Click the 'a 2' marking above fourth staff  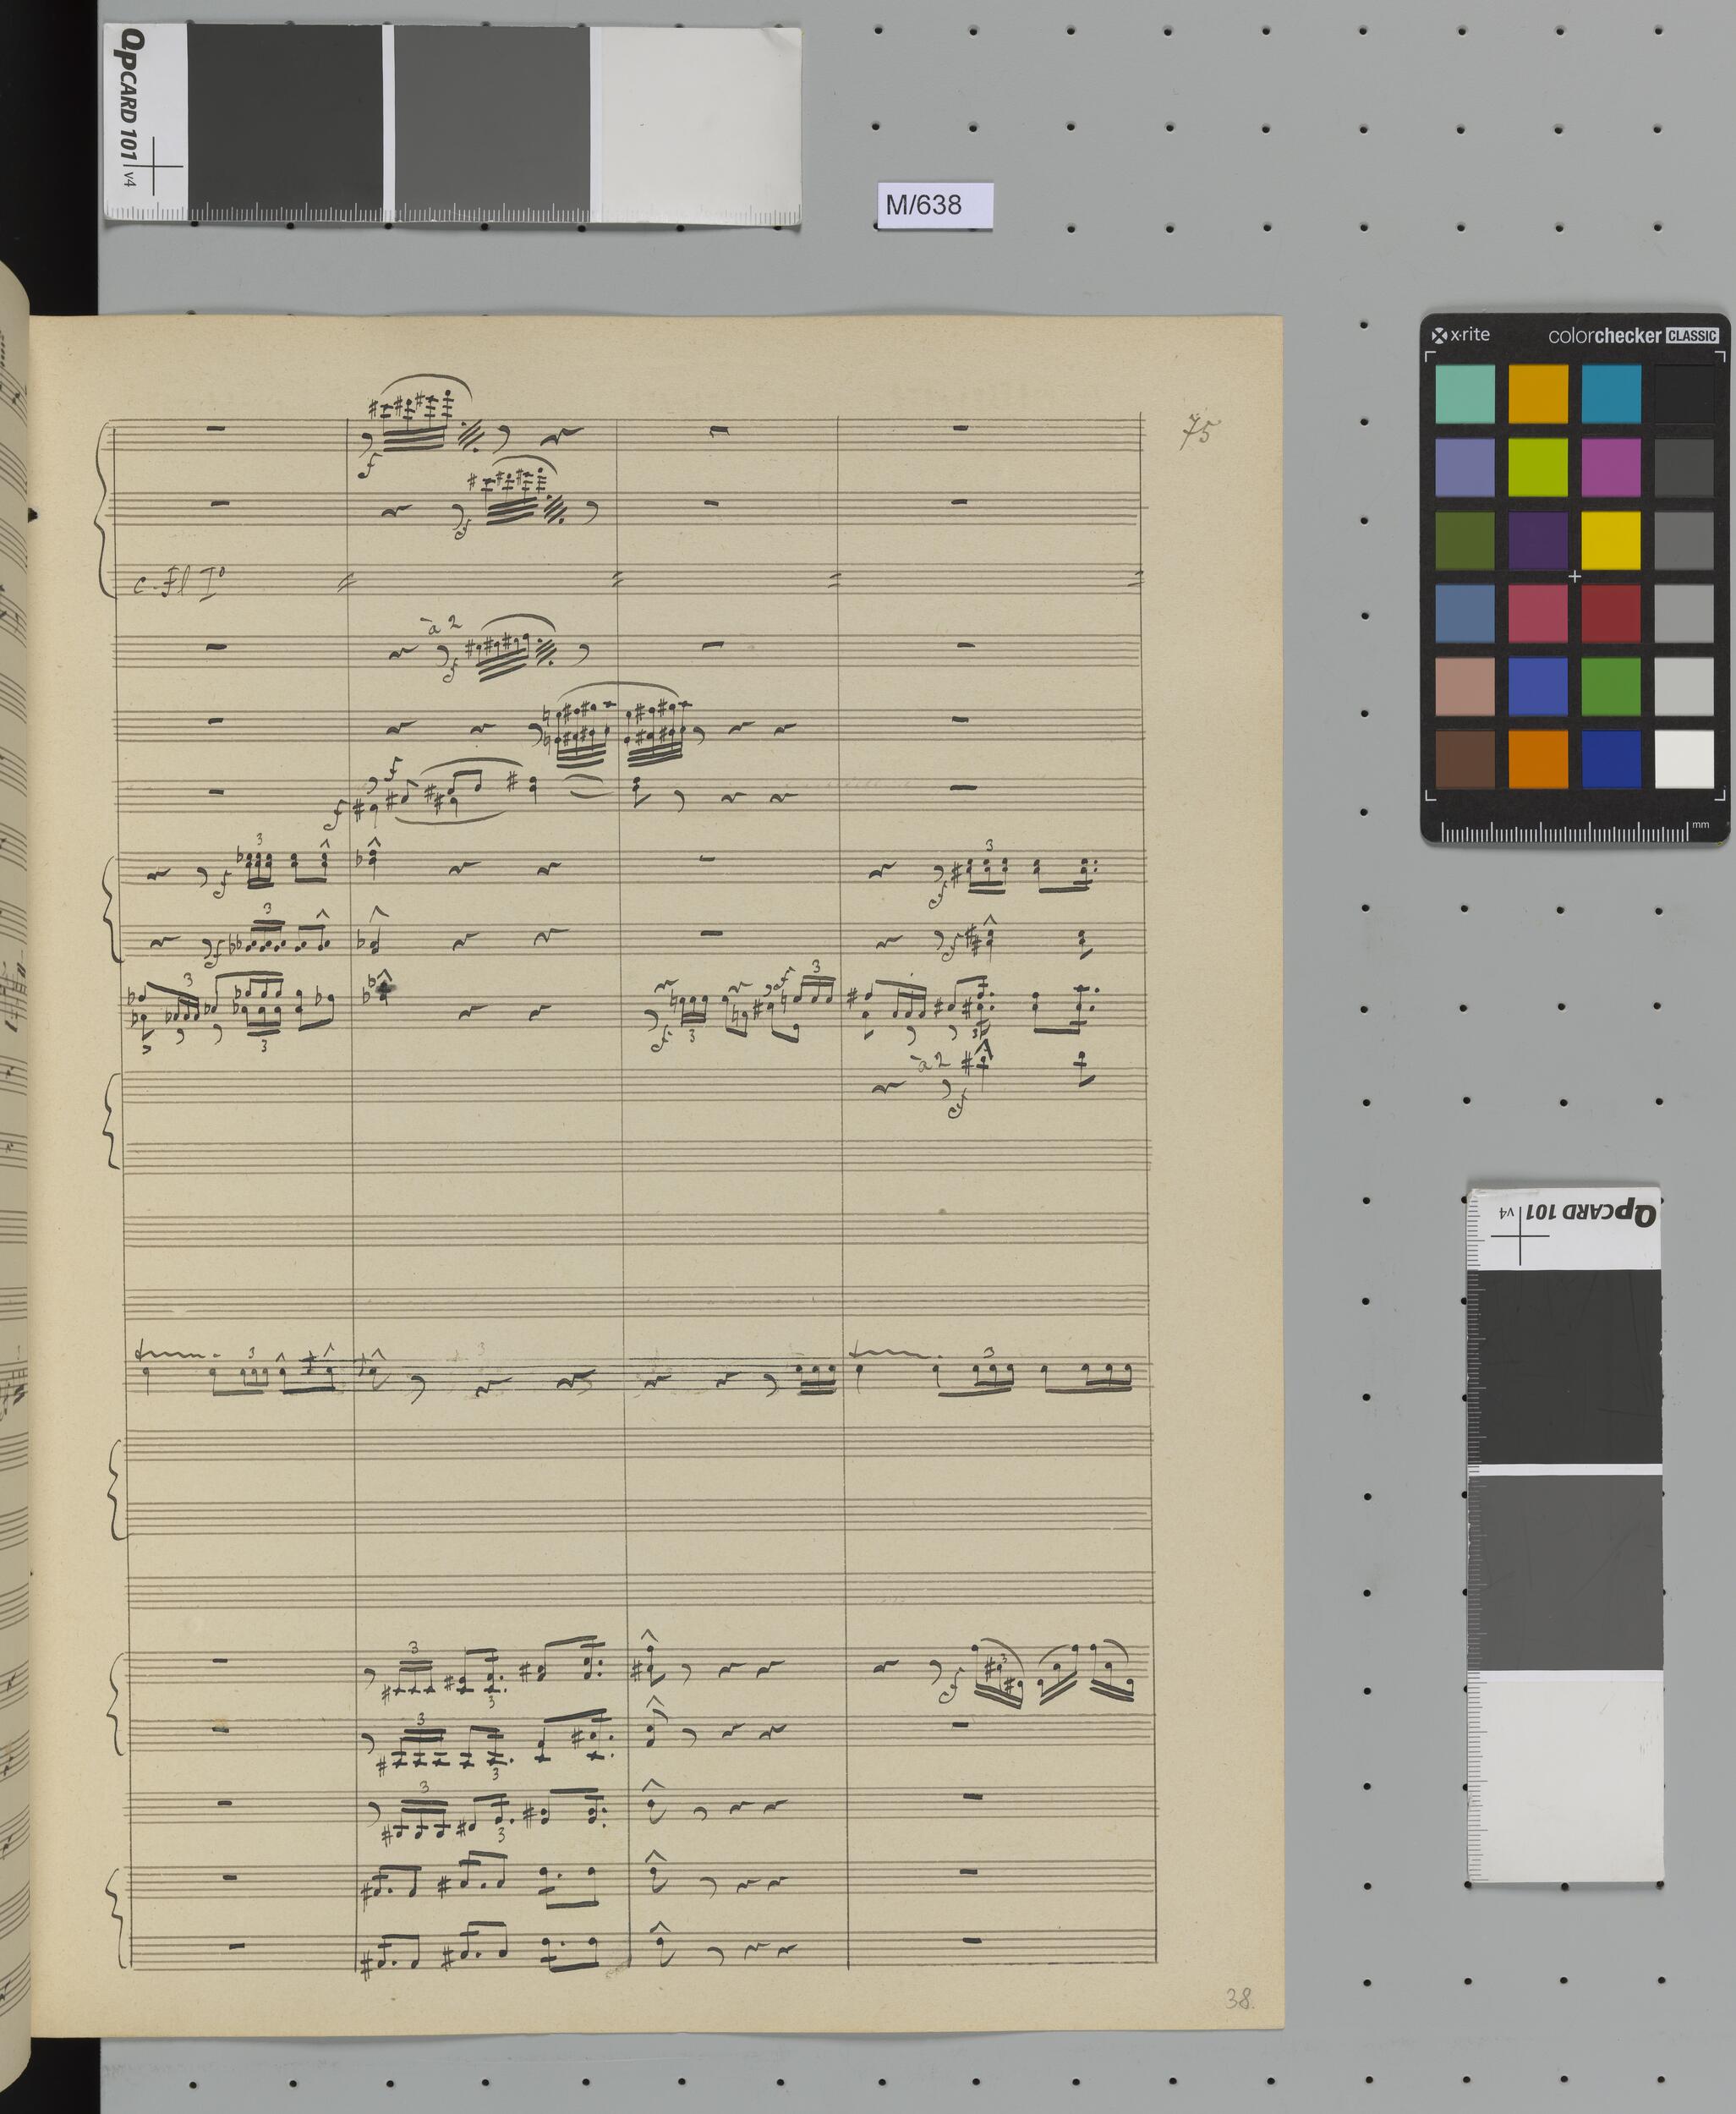[x=444, y=628]
